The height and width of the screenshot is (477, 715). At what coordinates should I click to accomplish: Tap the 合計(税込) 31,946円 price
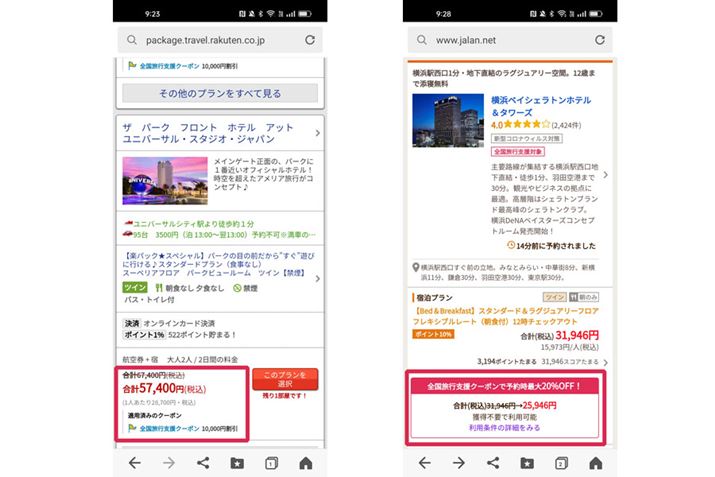[560, 336]
